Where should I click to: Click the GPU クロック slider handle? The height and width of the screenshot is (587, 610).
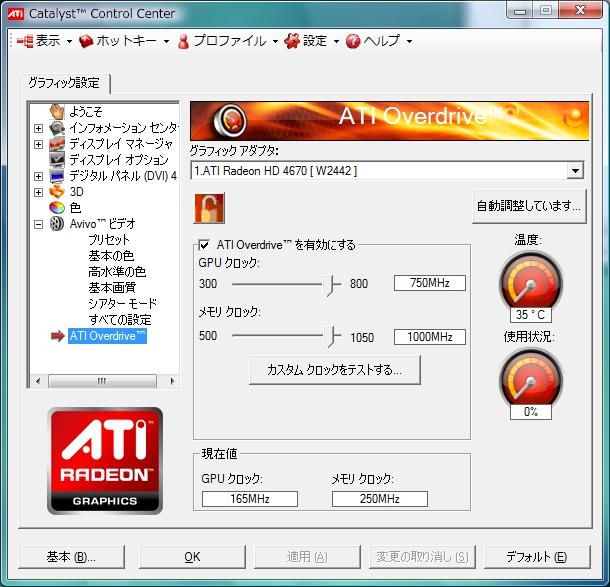(x=331, y=285)
